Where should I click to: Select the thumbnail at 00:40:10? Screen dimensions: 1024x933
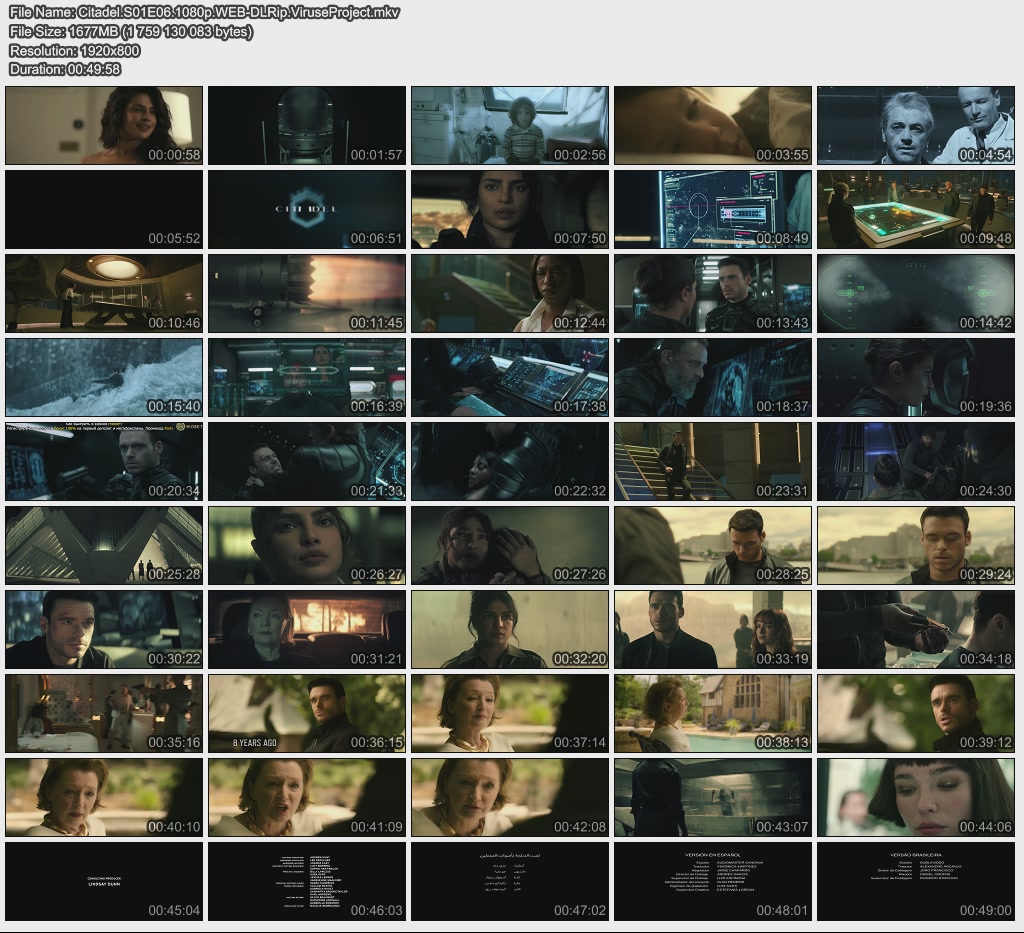(x=104, y=797)
